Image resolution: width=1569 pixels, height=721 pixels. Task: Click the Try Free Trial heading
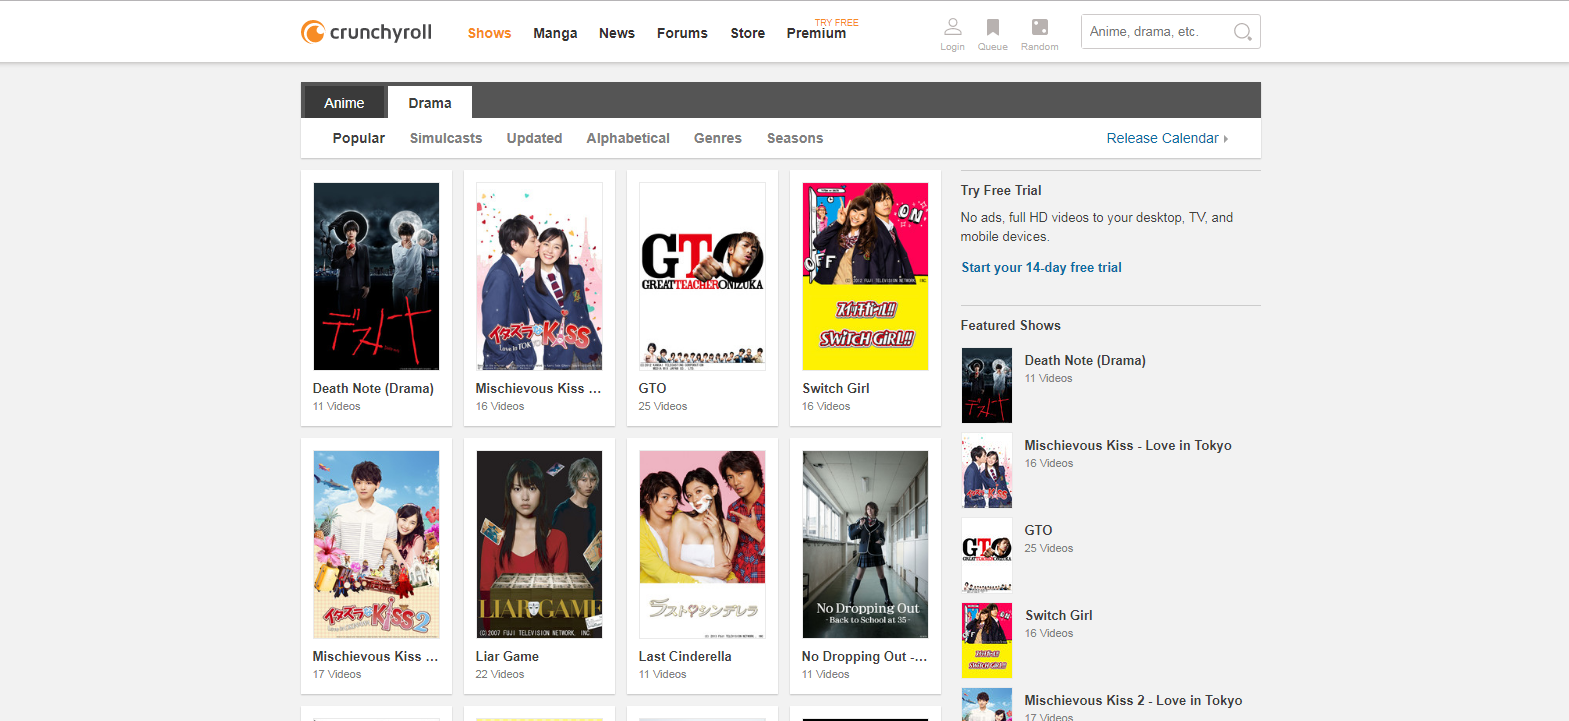[x=1001, y=190]
